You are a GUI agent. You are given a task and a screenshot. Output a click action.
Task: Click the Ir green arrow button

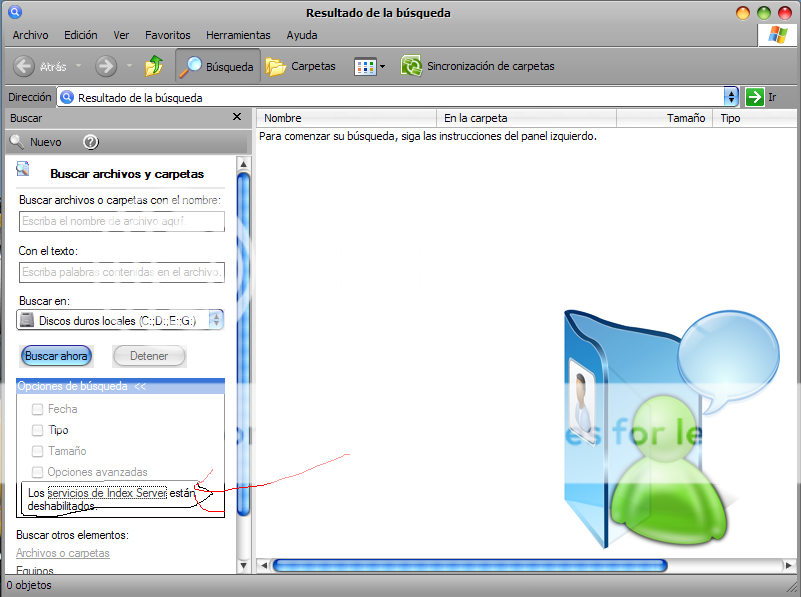point(755,97)
